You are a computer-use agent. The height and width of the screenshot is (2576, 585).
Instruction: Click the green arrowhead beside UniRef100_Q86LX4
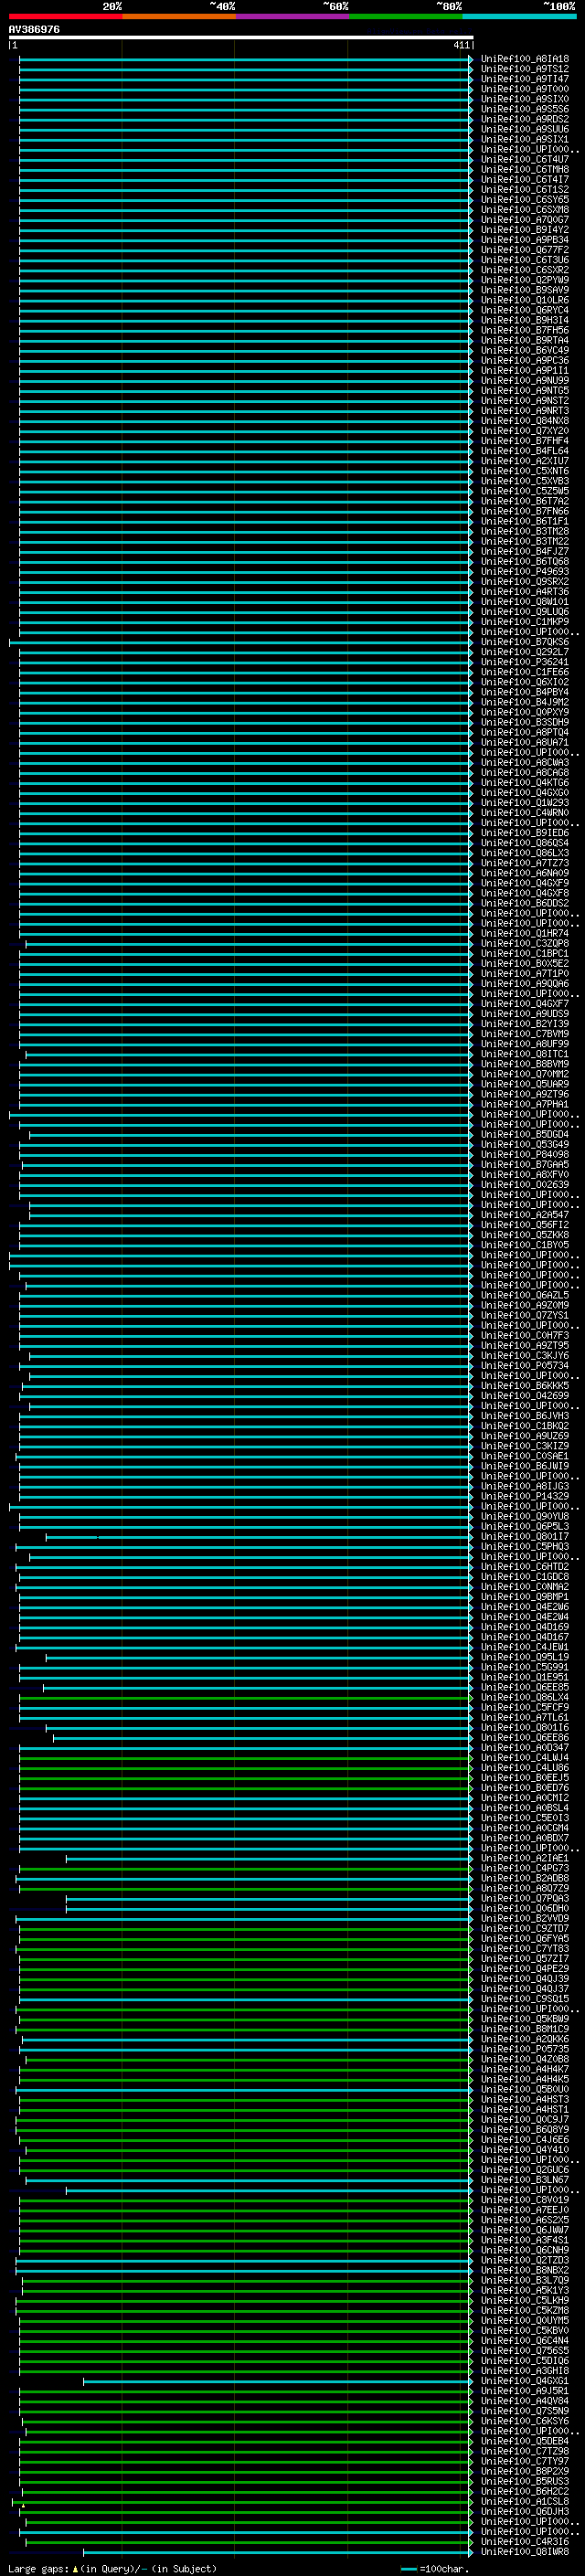(471, 1697)
